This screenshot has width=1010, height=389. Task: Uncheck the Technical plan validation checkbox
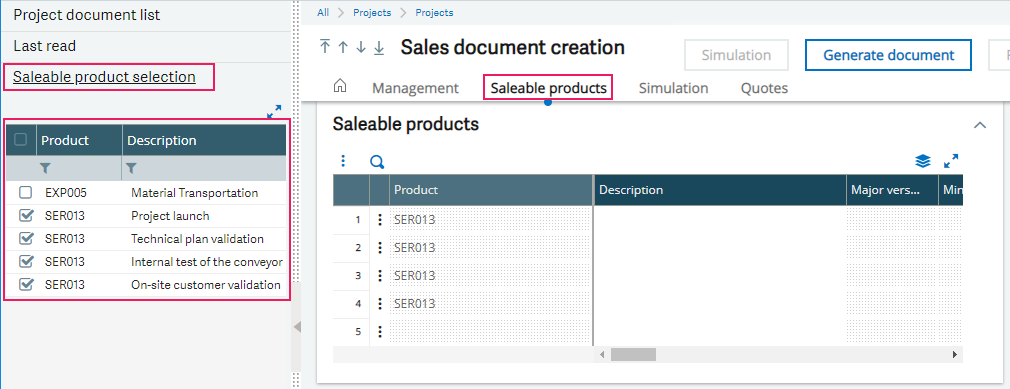(26, 238)
